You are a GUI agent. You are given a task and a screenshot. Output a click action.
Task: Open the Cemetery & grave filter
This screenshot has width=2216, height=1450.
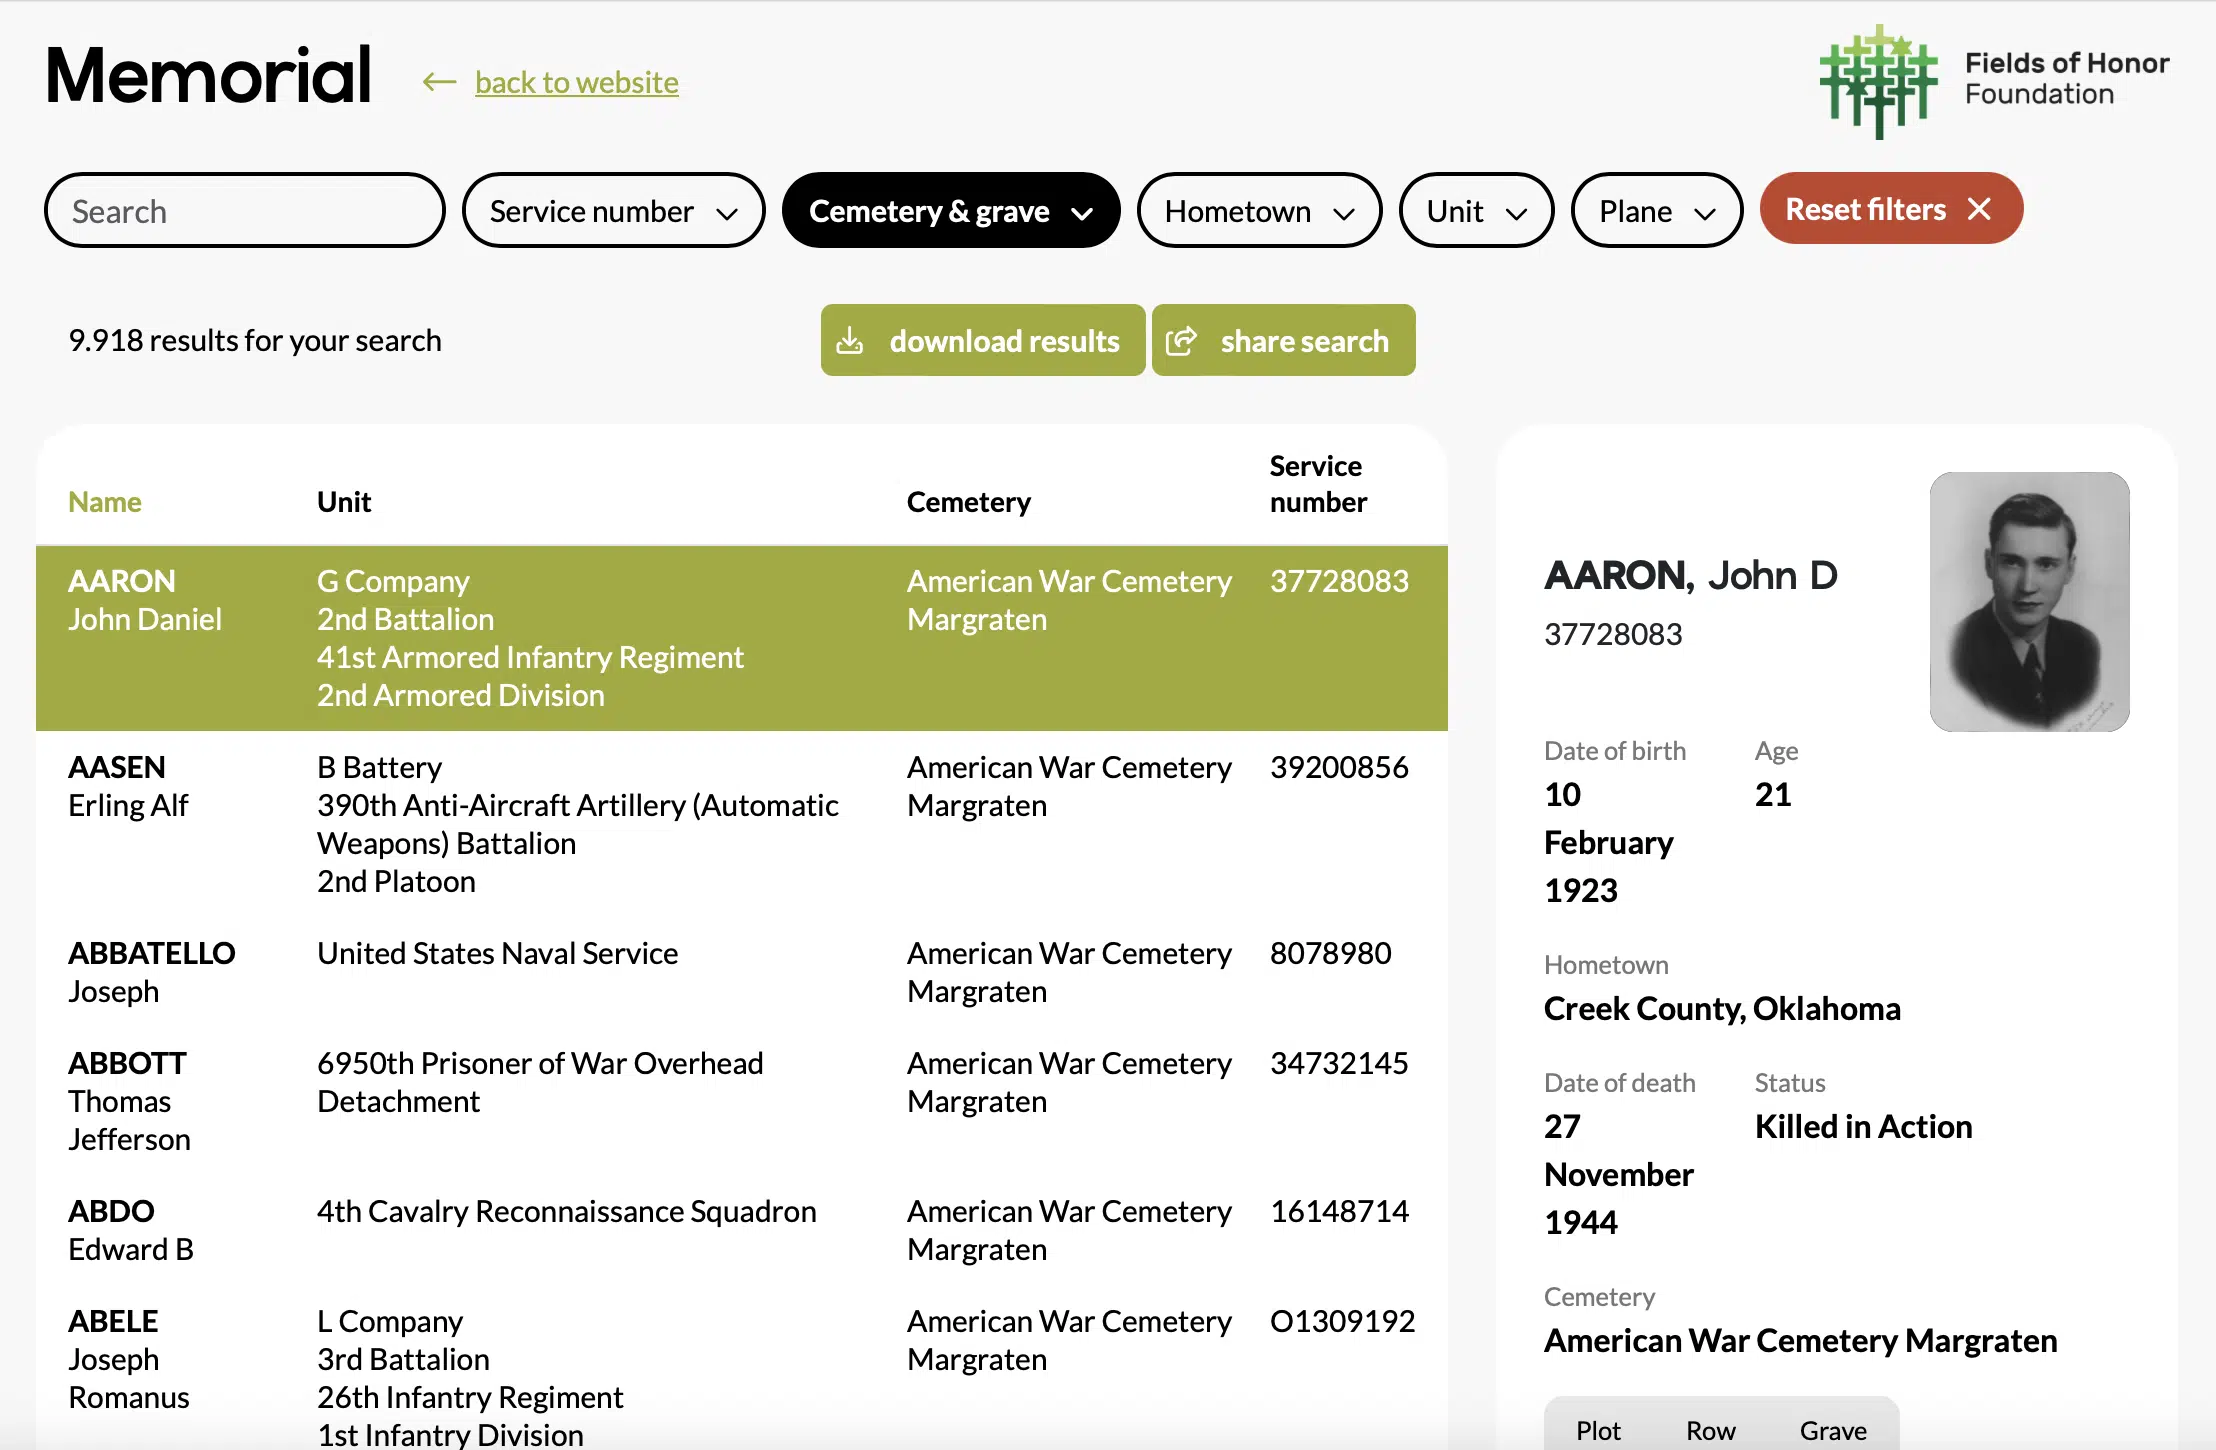click(x=950, y=211)
